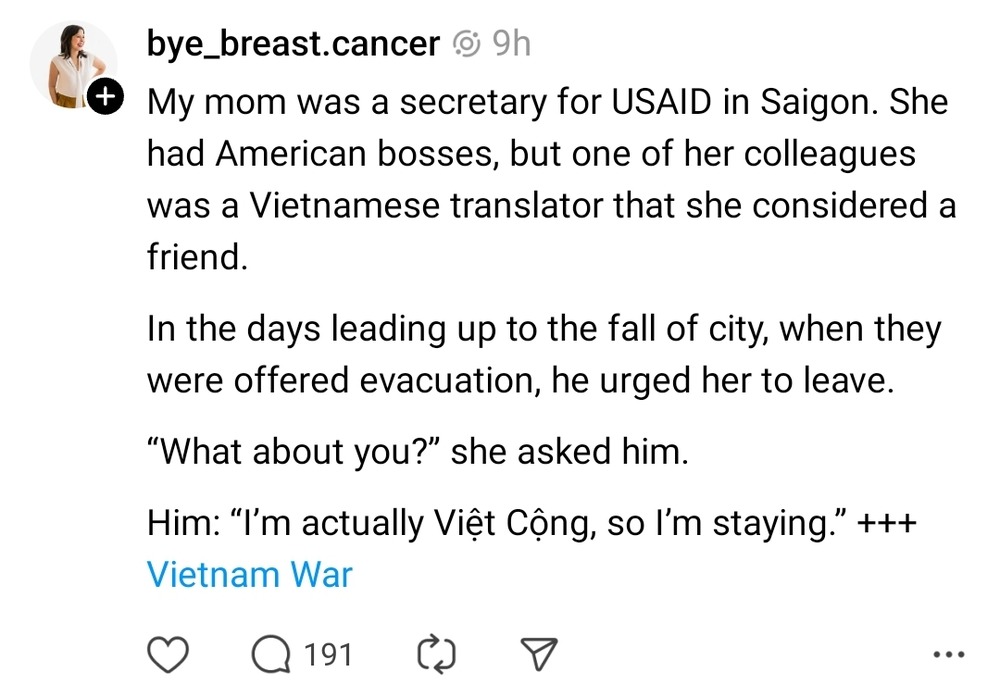Open replies via the comment bubble icon

(x=271, y=655)
